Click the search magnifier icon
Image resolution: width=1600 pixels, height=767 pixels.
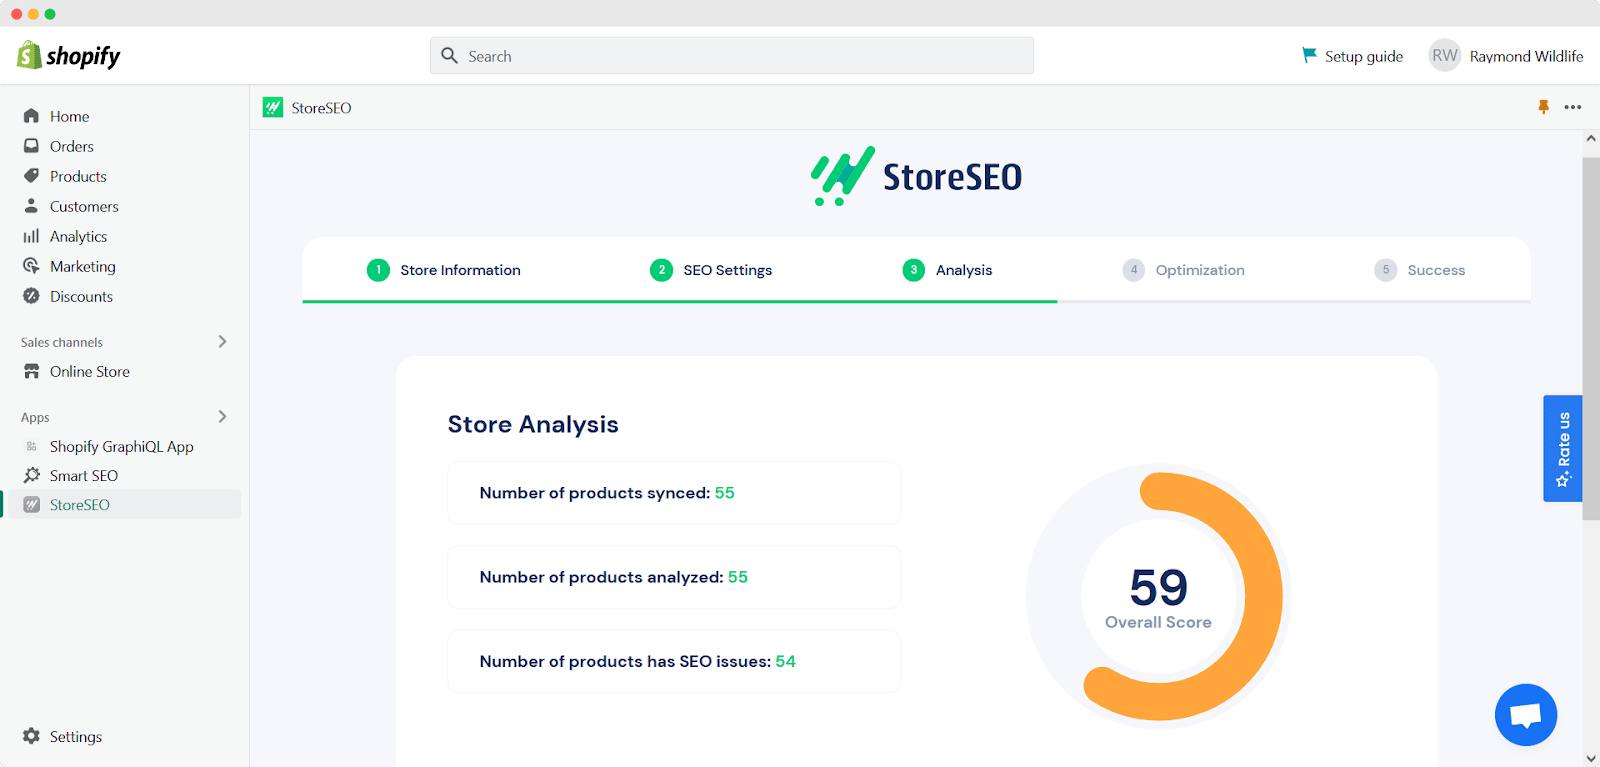point(450,56)
